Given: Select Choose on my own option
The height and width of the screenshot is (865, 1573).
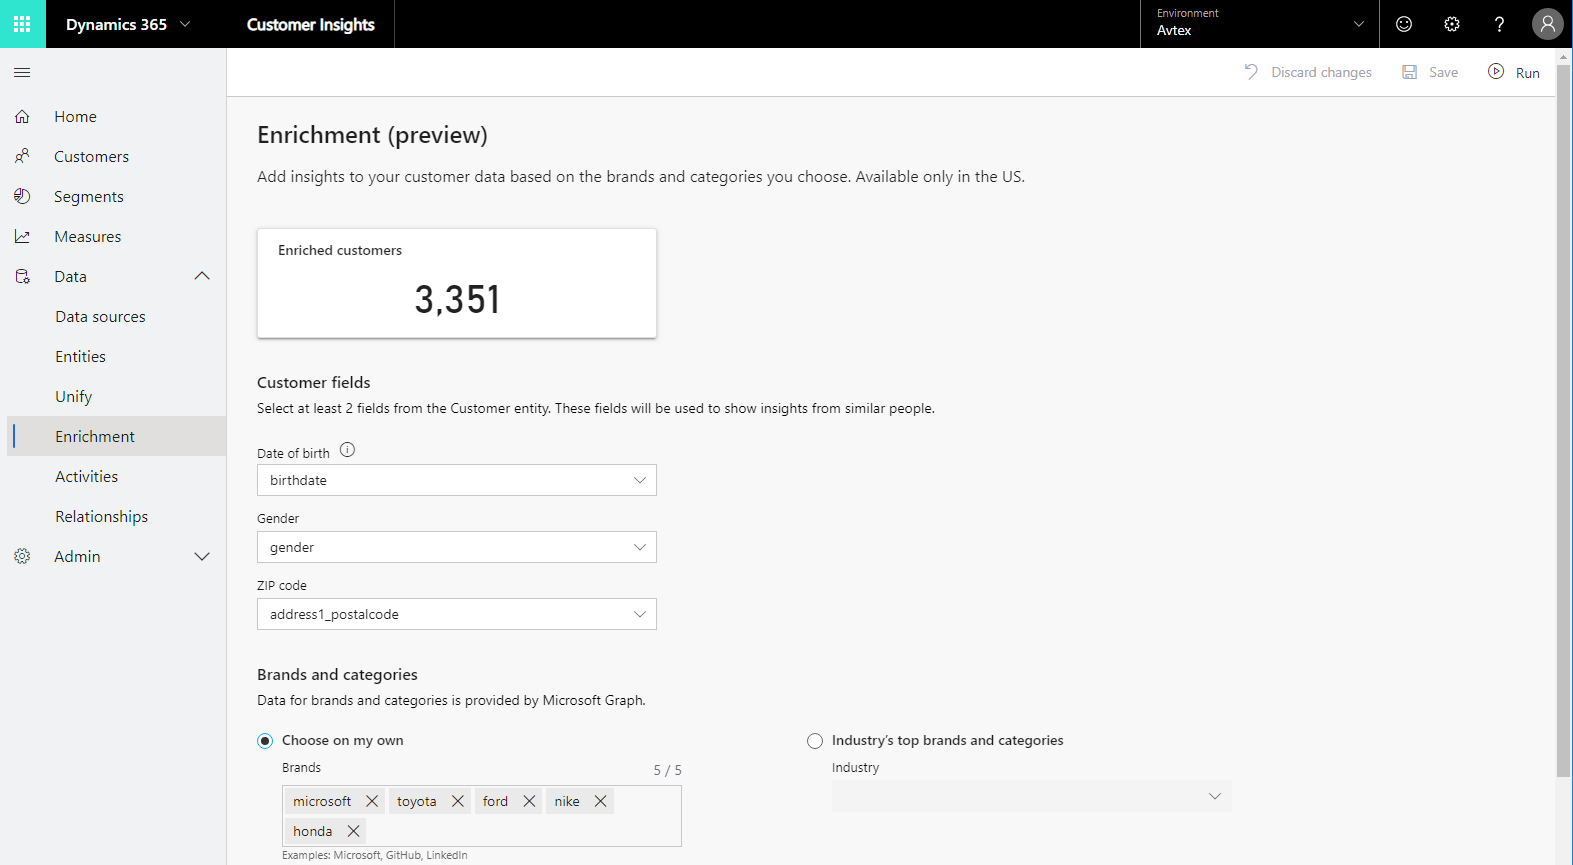Looking at the screenshot, I should click(x=265, y=741).
